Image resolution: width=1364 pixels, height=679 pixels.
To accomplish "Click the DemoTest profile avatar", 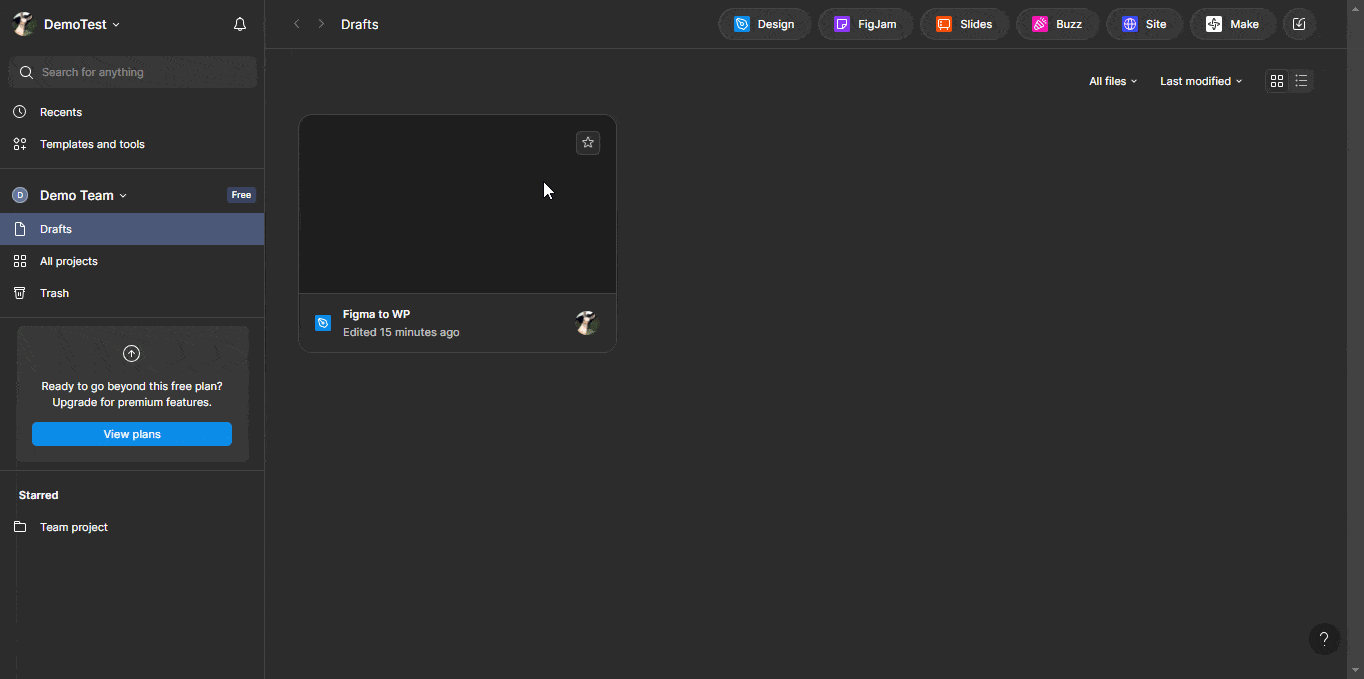I will (x=23, y=24).
